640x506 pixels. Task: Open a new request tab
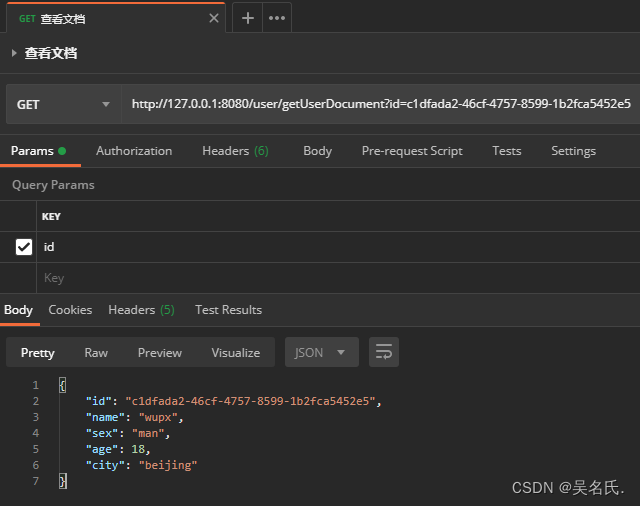(x=248, y=18)
